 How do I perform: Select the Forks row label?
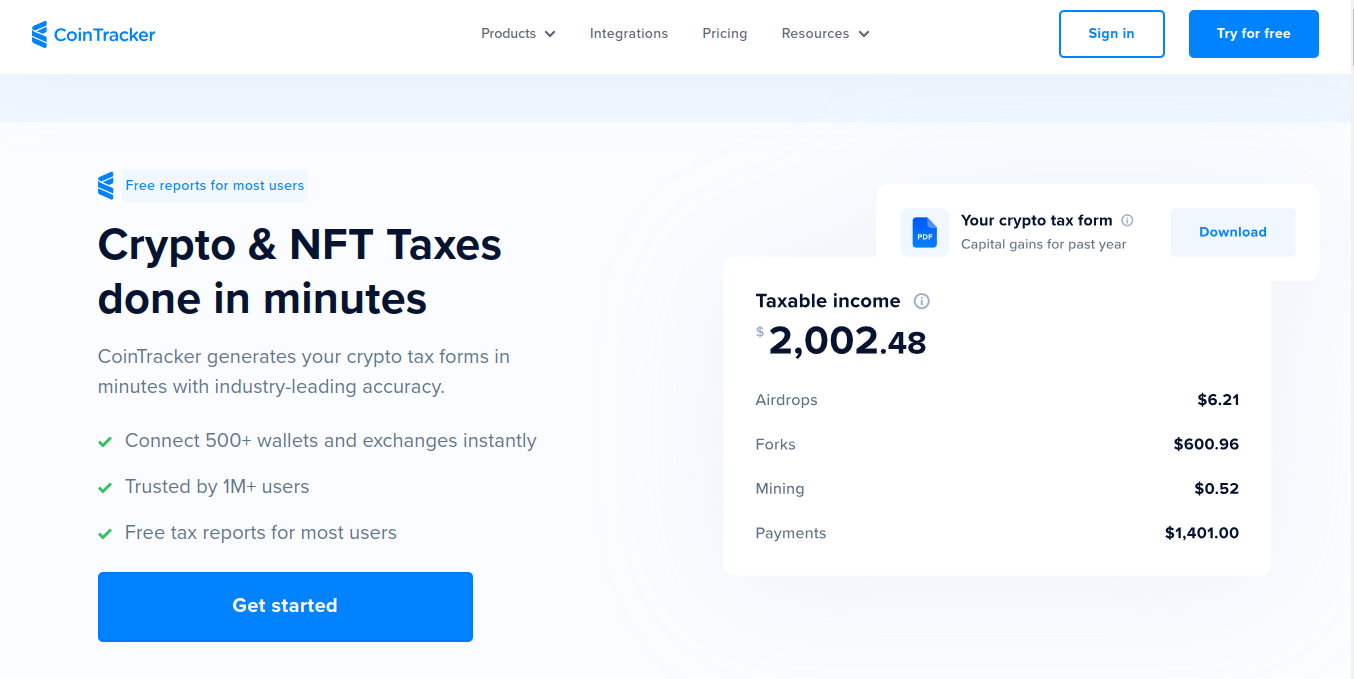point(776,444)
